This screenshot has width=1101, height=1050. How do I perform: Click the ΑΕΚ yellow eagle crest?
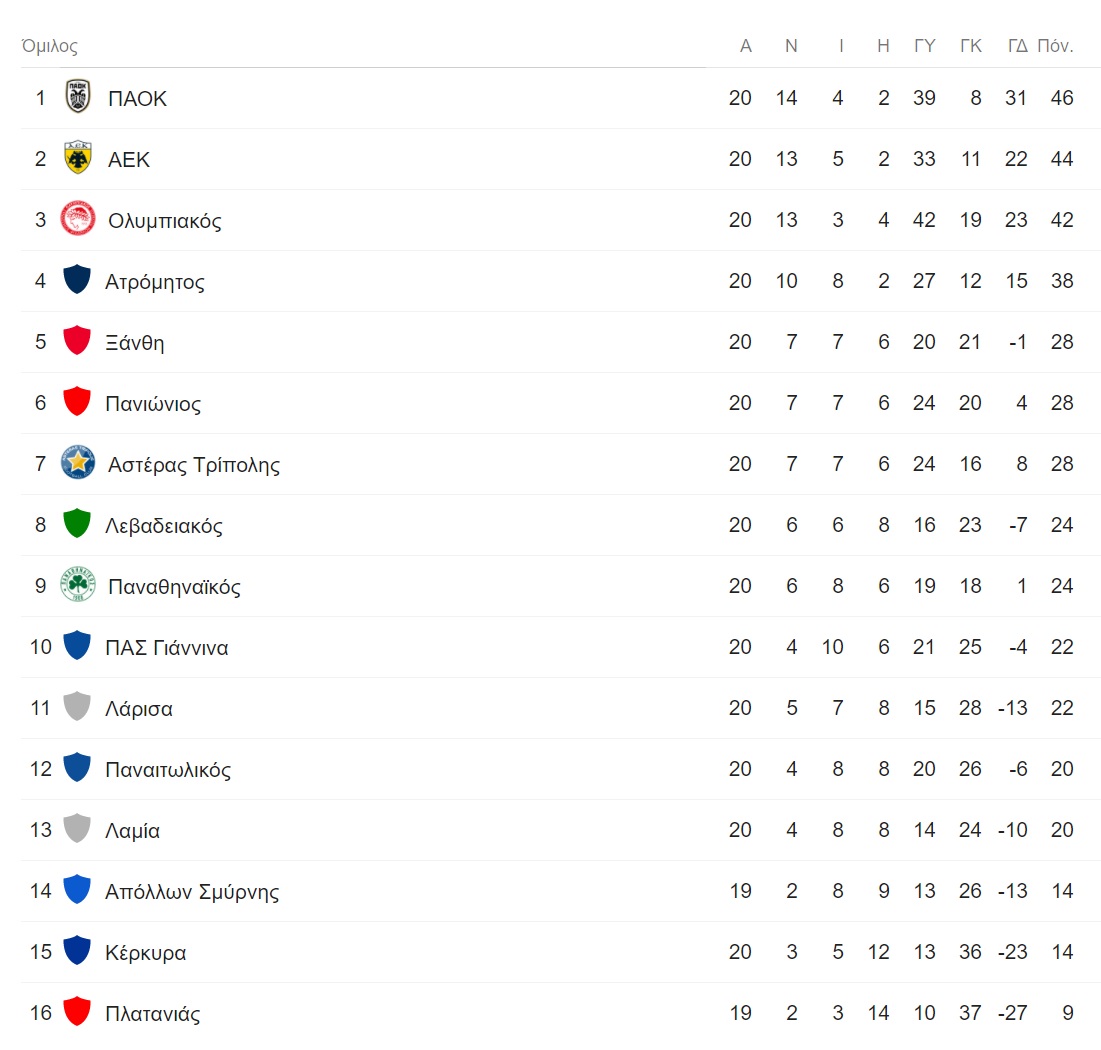pyautogui.click(x=77, y=158)
